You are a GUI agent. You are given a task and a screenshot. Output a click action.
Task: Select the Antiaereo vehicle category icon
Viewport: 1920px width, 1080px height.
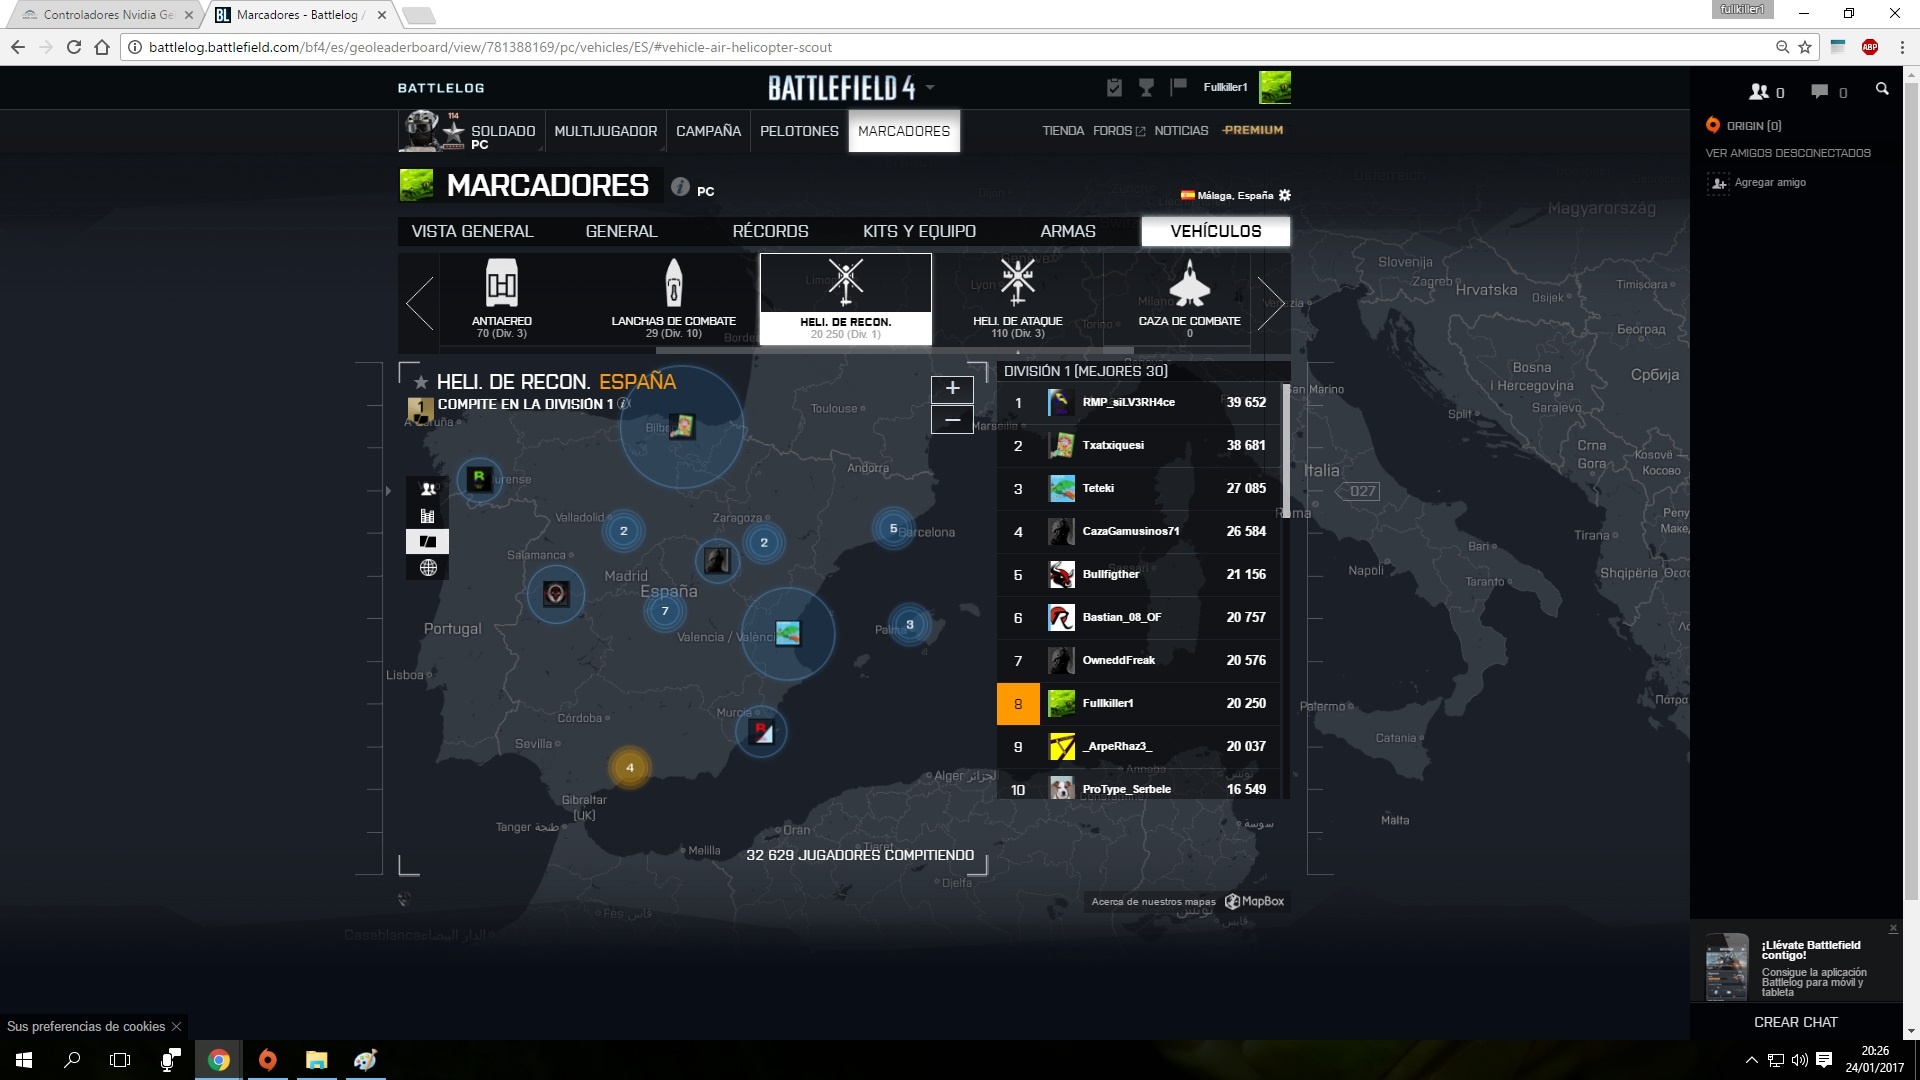click(x=501, y=283)
